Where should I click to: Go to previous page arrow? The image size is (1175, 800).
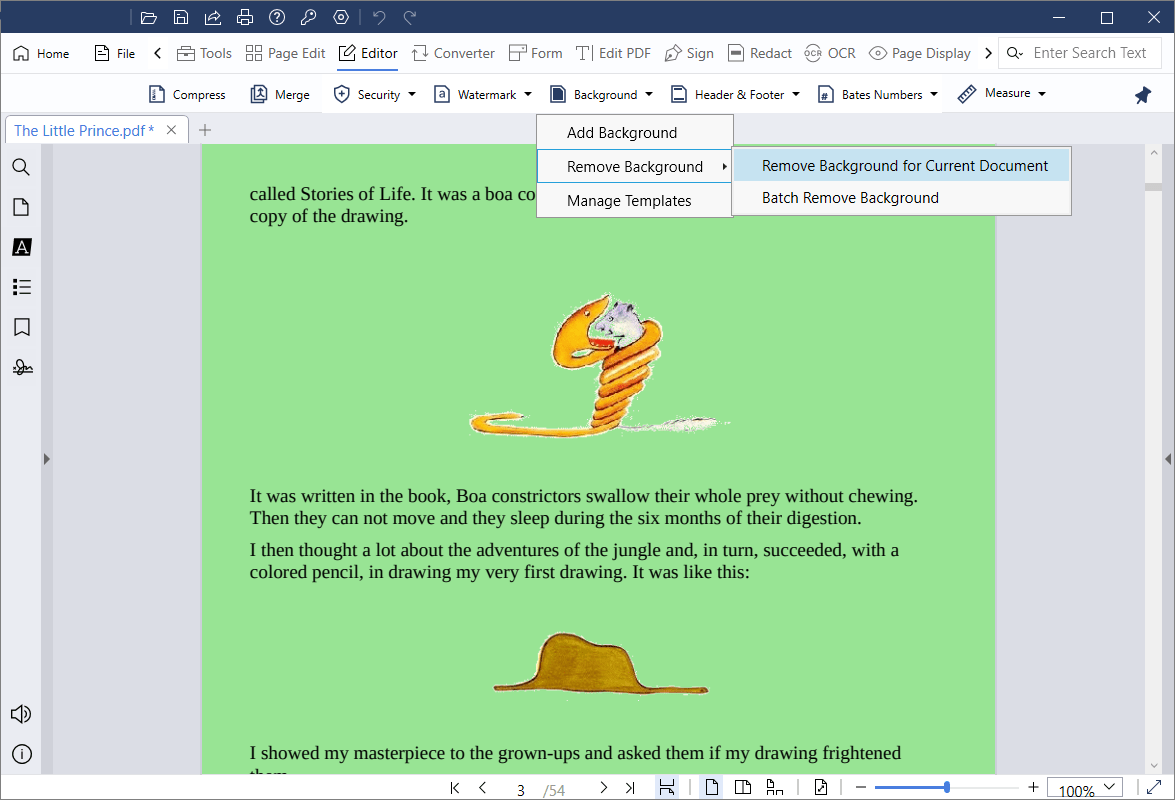[483, 787]
